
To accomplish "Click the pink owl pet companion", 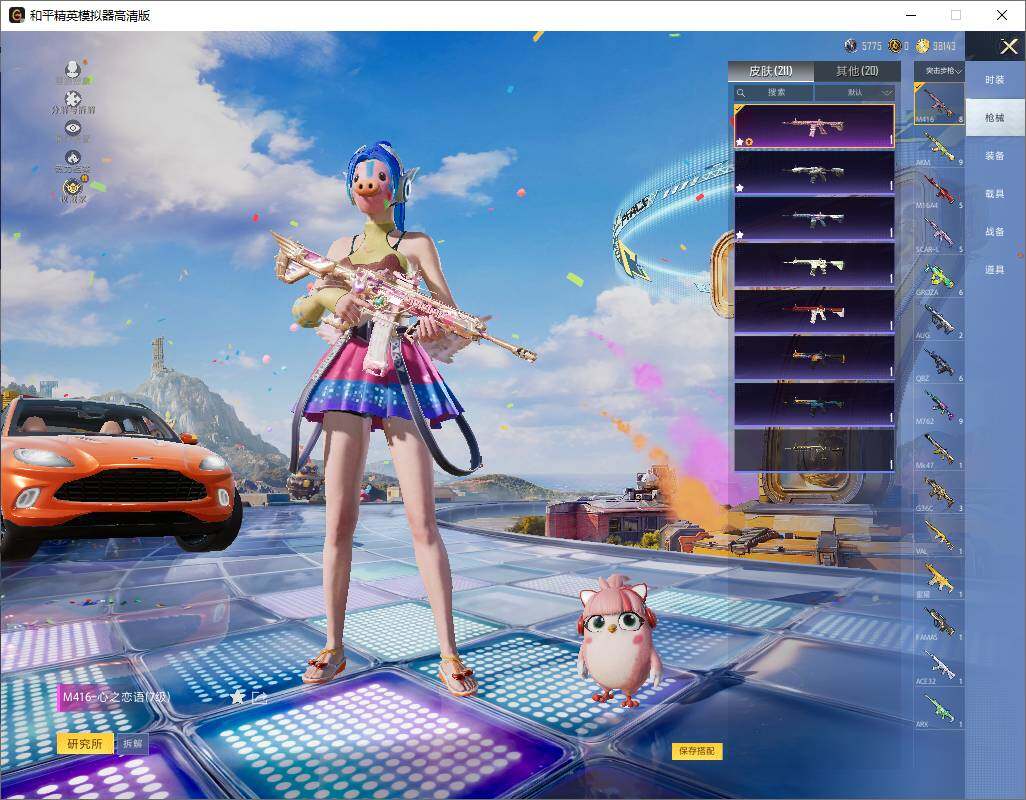I will click(618, 641).
